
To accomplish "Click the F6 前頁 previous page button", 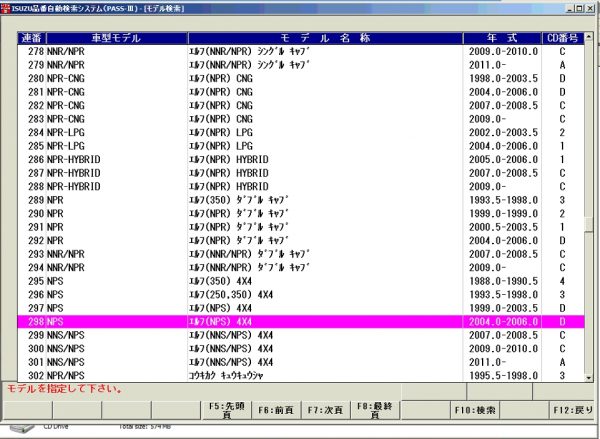I will pyautogui.click(x=276, y=410).
